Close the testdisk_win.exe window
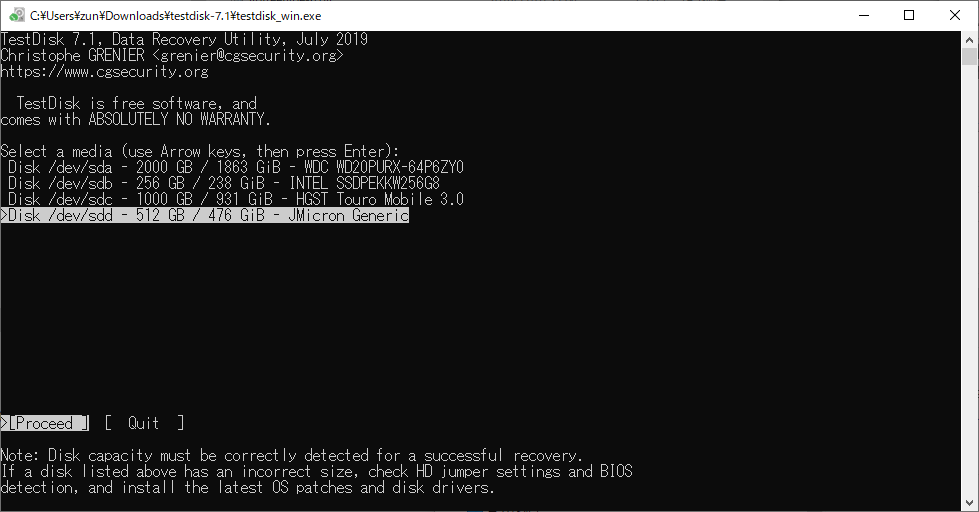 click(x=955, y=16)
